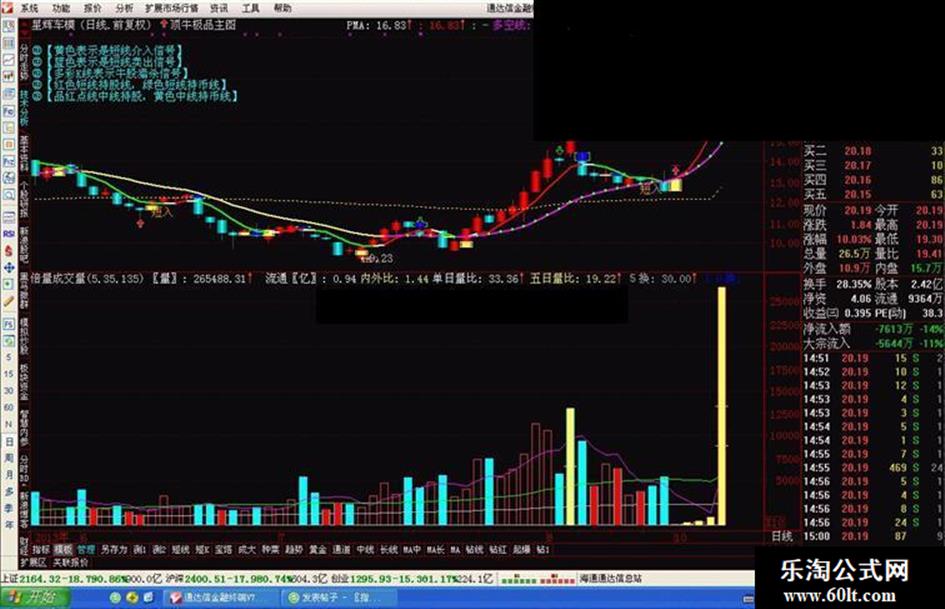This screenshot has height=609, width=945.
Task: Select the 日 daily period button
Action: coord(8,441)
